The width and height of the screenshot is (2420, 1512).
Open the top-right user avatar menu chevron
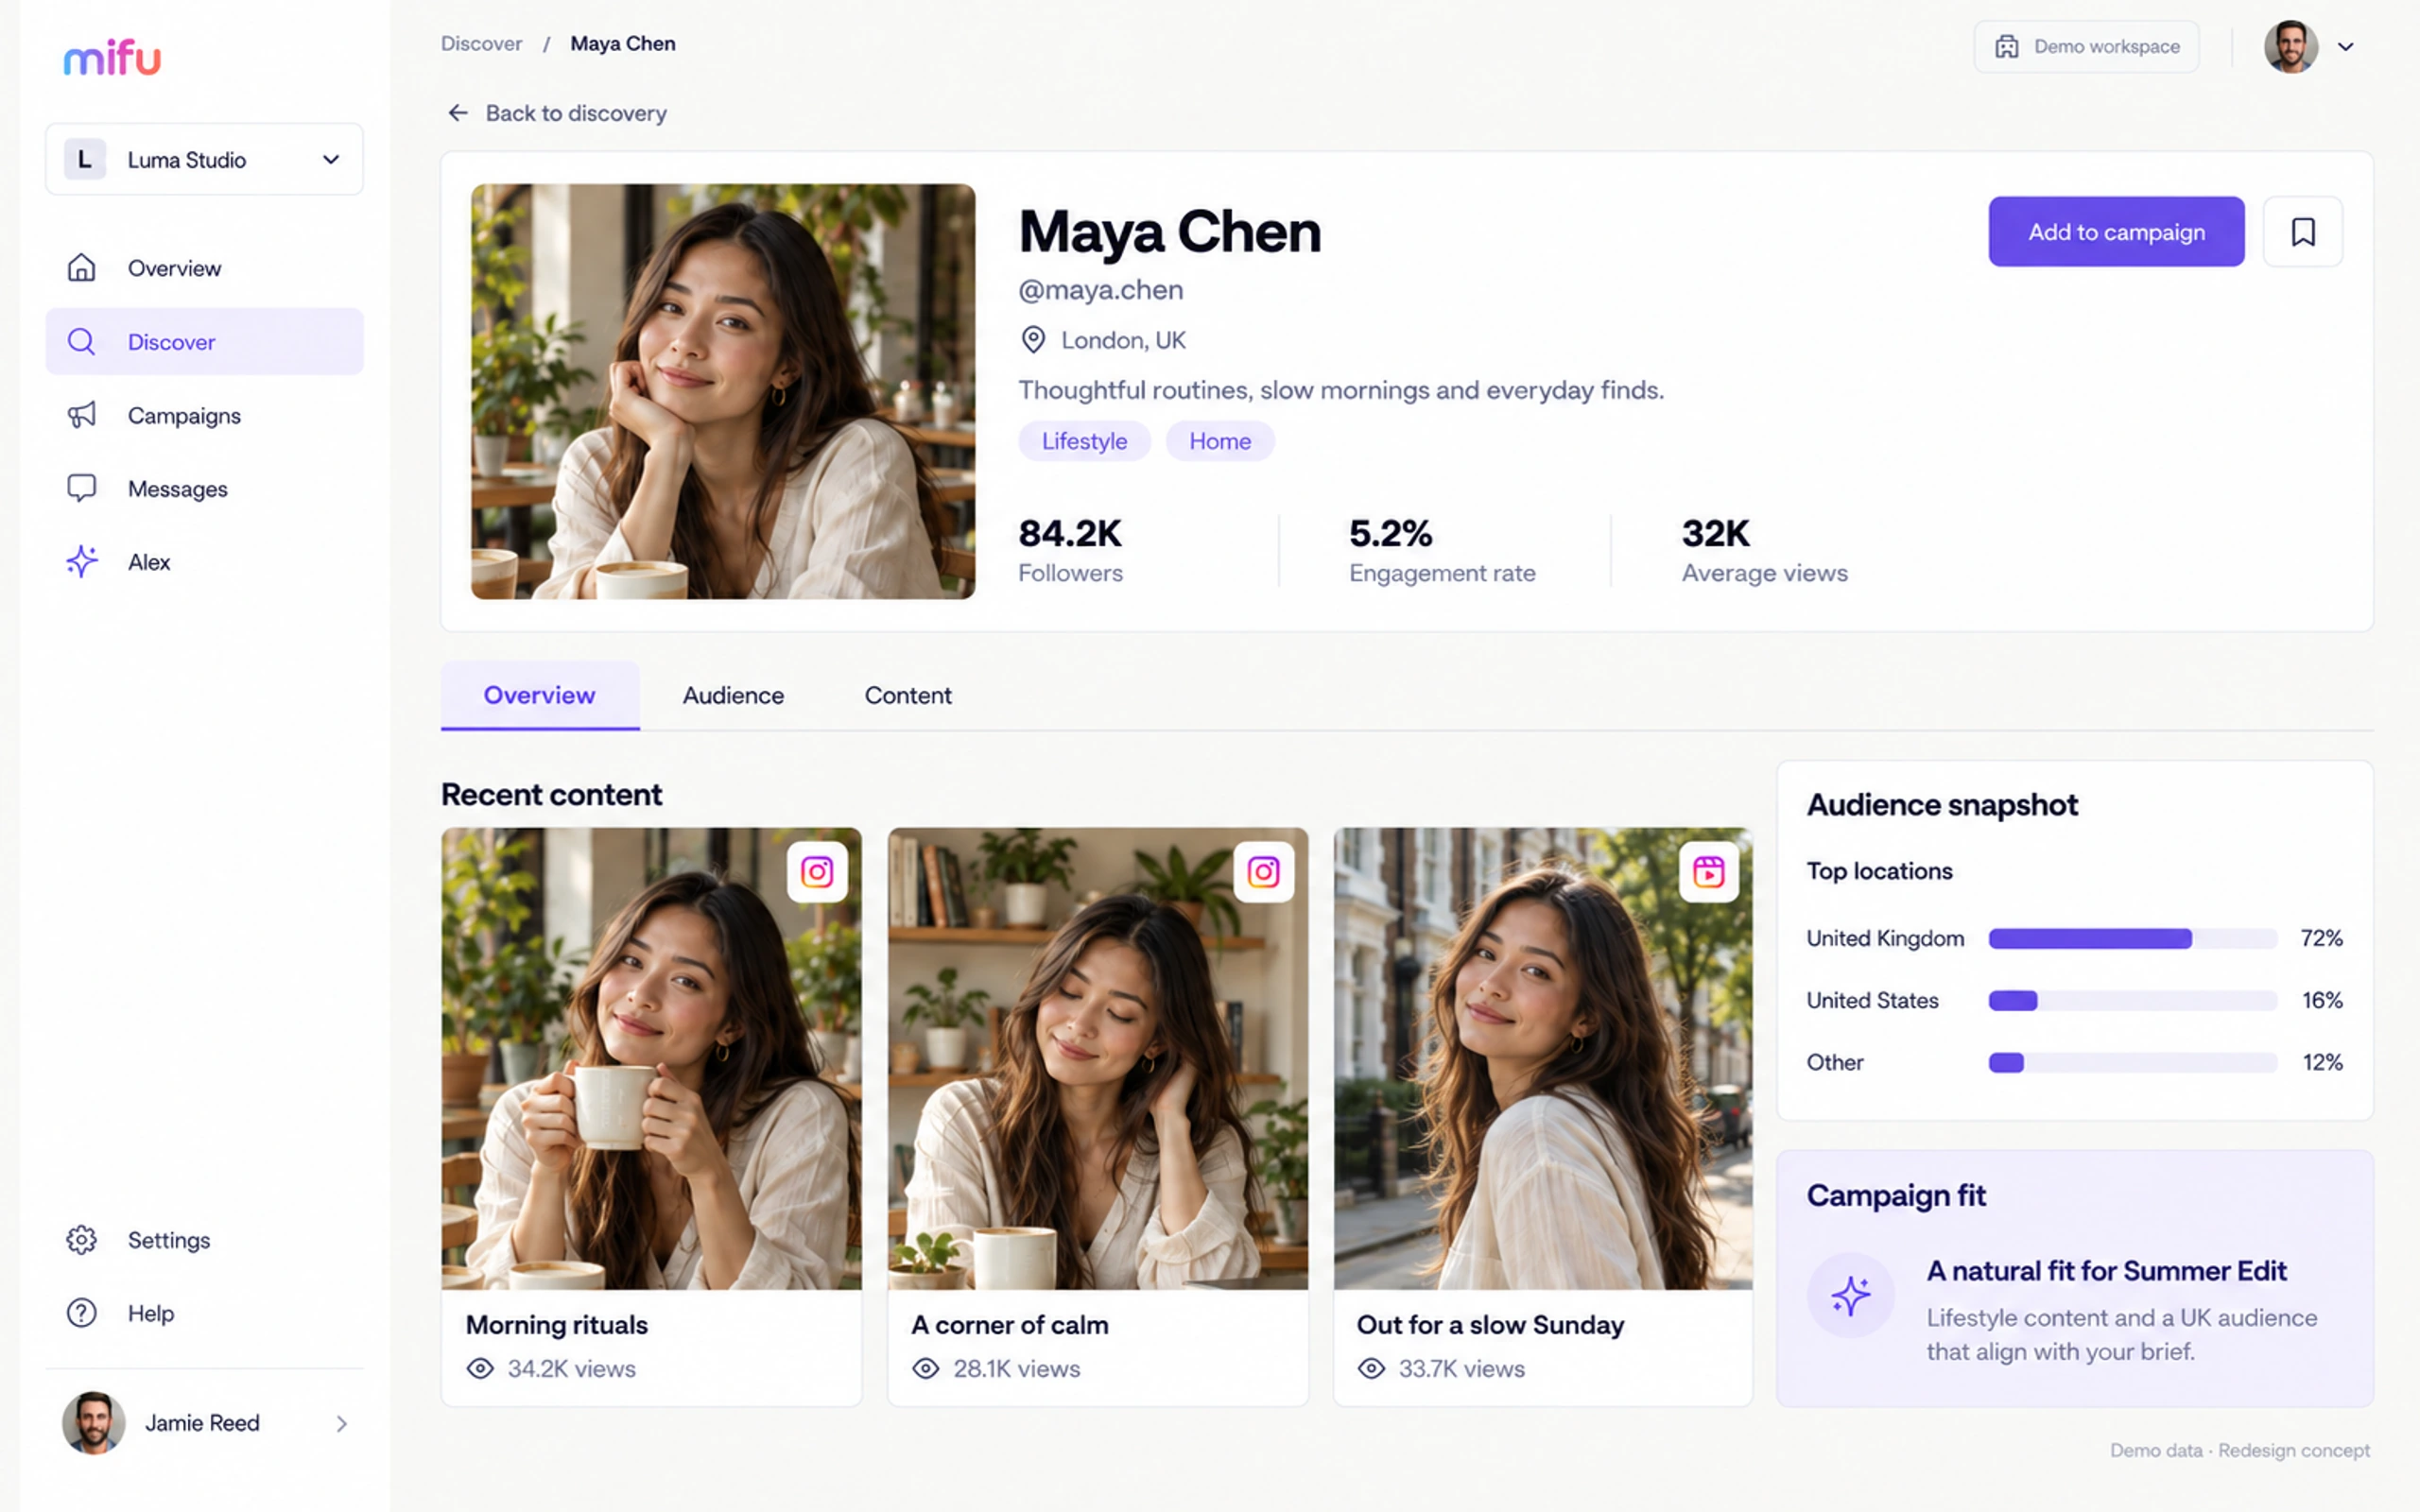pyautogui.click(x=2346, y=47)
